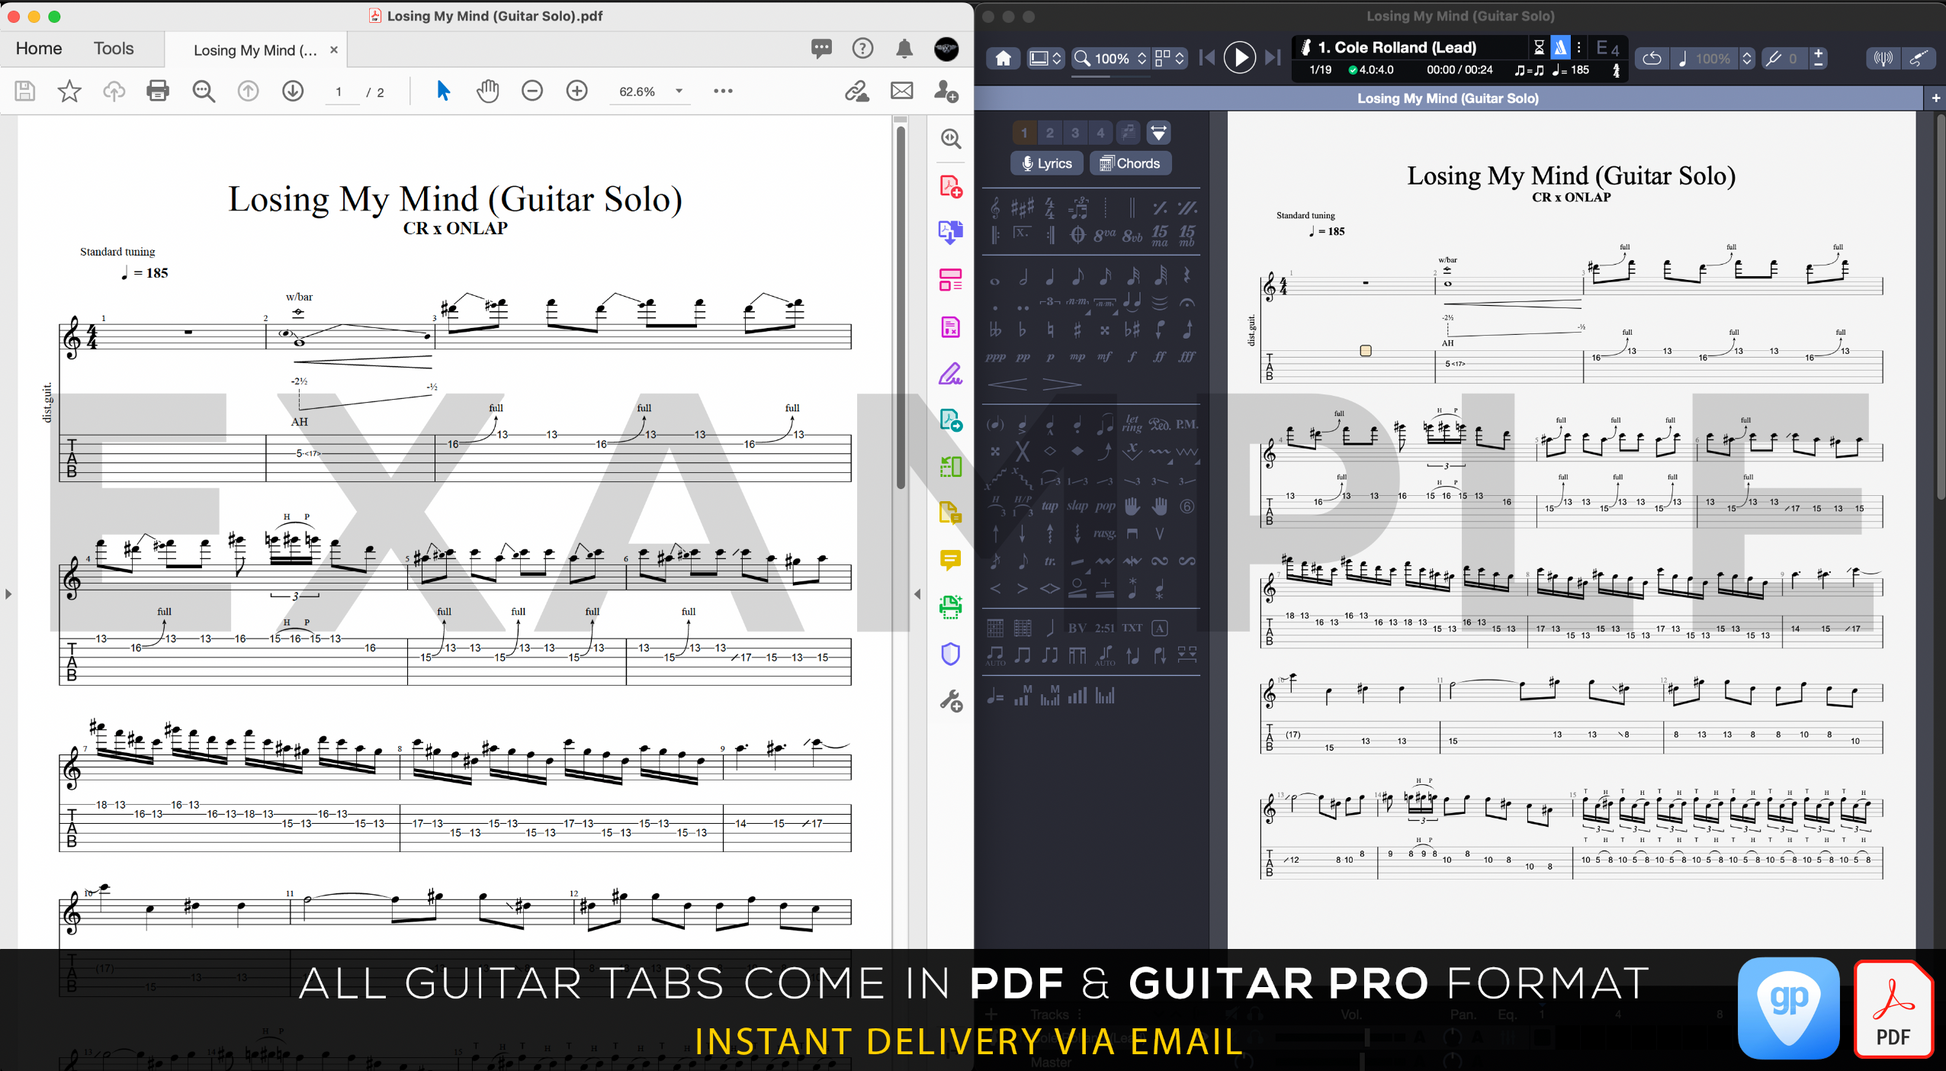Viewport: 1946px width, 1071px height.
Task: Click the Chords button
Action: [1130, 163]
